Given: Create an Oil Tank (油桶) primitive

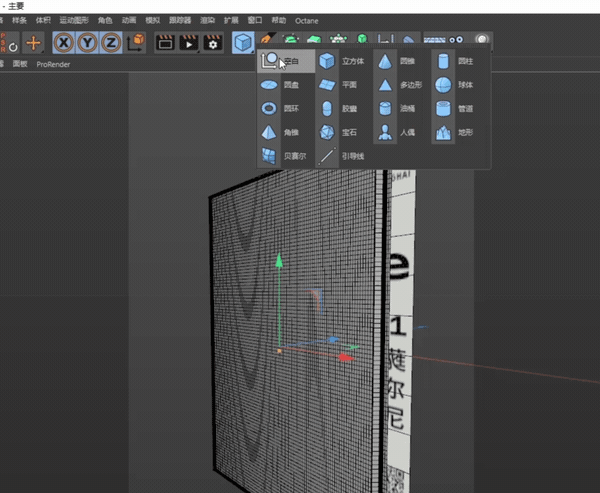Looking at the screenshot, I should [398, 108].
